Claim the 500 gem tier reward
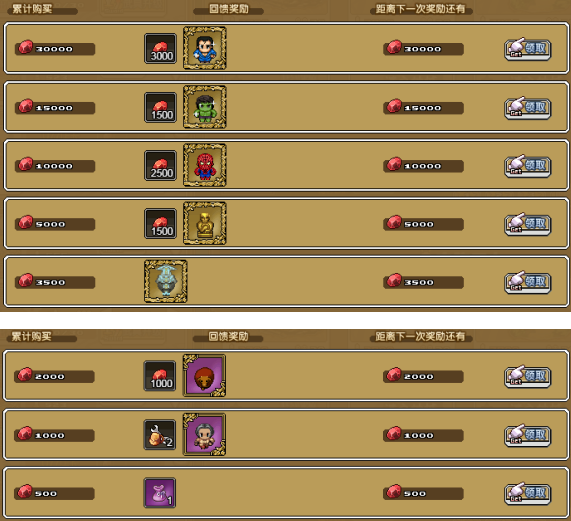The width and height of the screenshot is (571, 521). [528, 494]
